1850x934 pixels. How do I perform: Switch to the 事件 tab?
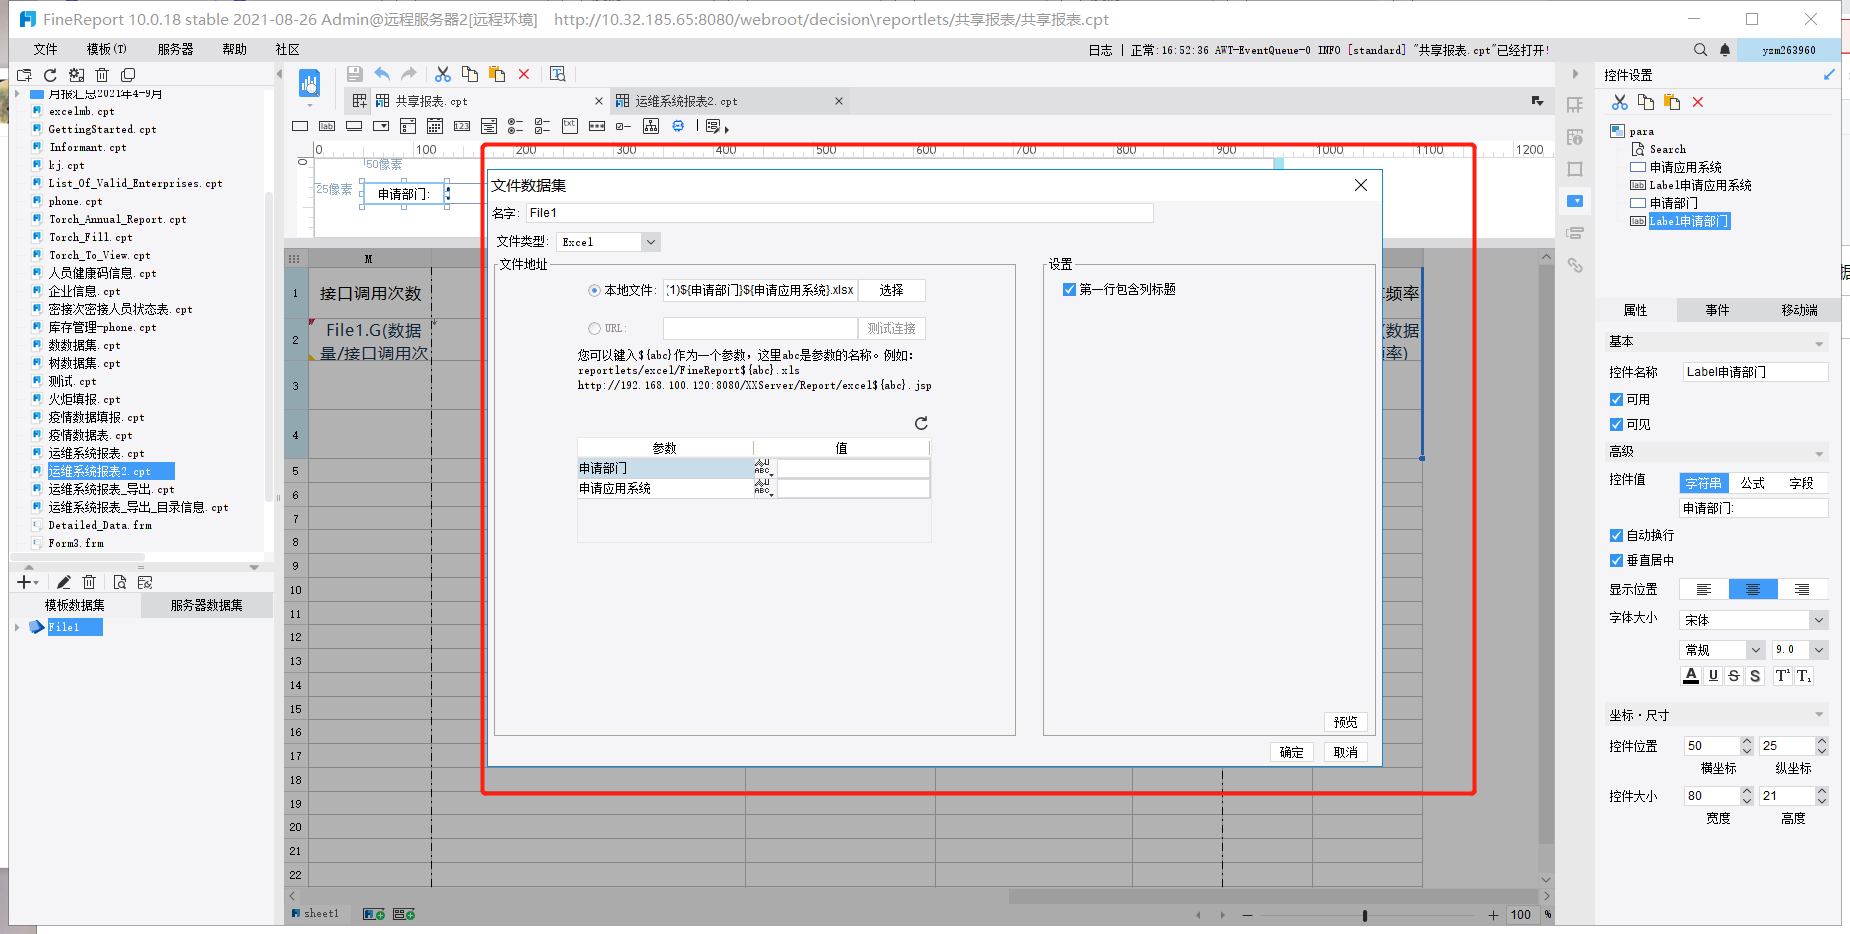(x=1717, y=310)
